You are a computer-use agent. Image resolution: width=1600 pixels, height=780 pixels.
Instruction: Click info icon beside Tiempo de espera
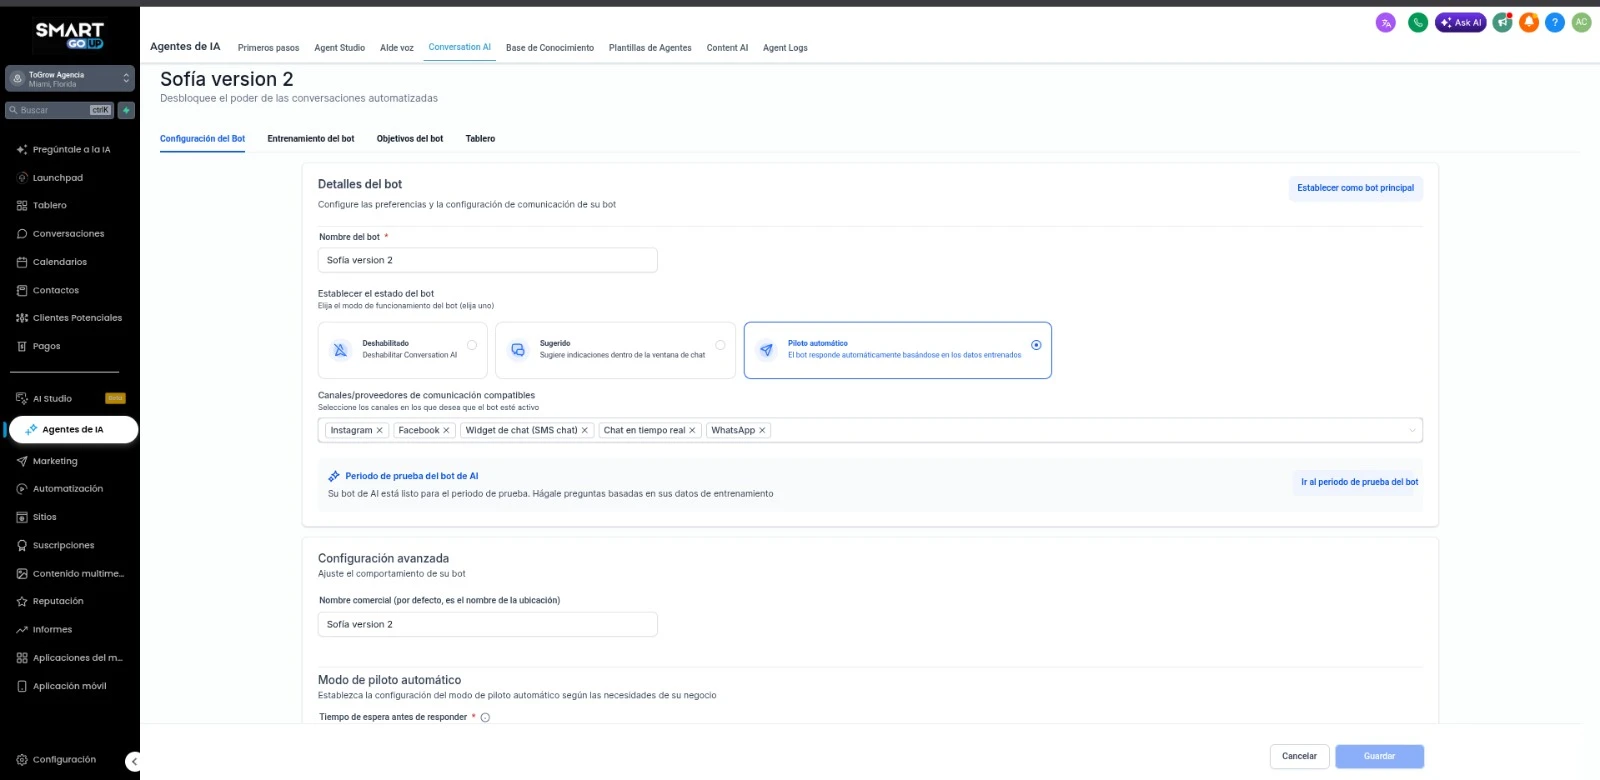tap(485, 717)
